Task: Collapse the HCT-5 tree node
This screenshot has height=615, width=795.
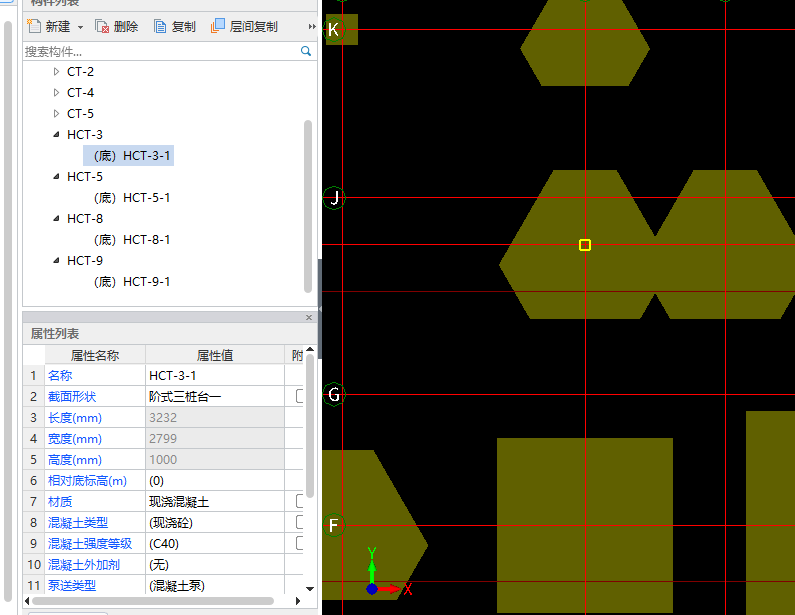Action: coord(56,176)
